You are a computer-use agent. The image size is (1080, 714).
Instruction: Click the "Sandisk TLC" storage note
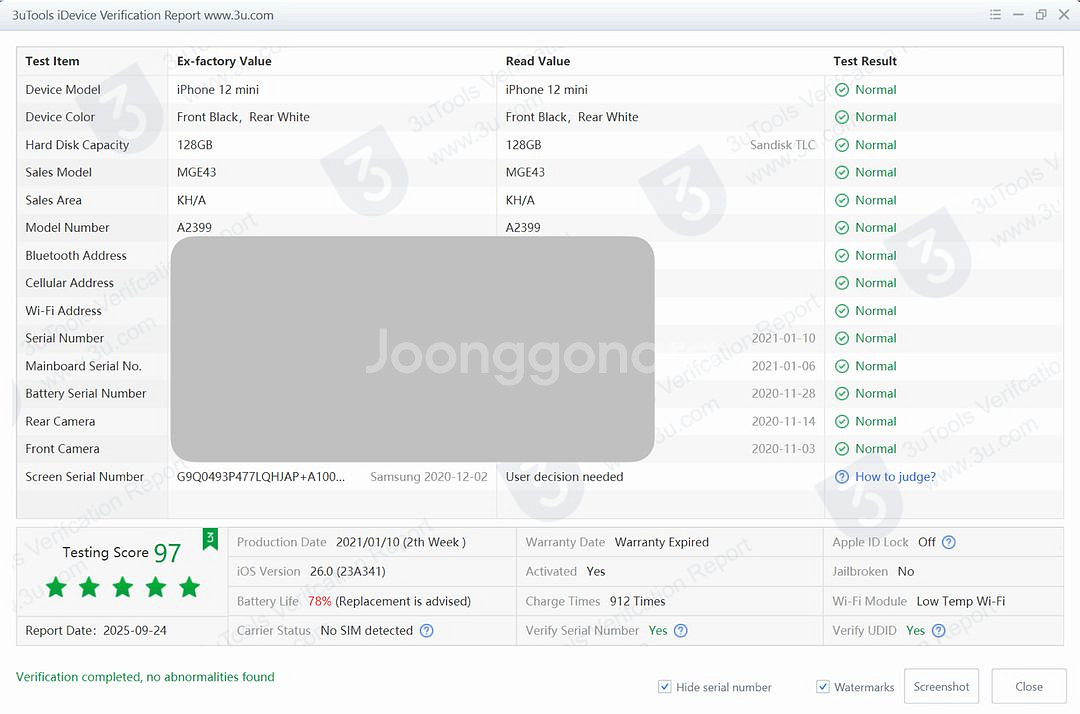(x=782, y=145)
